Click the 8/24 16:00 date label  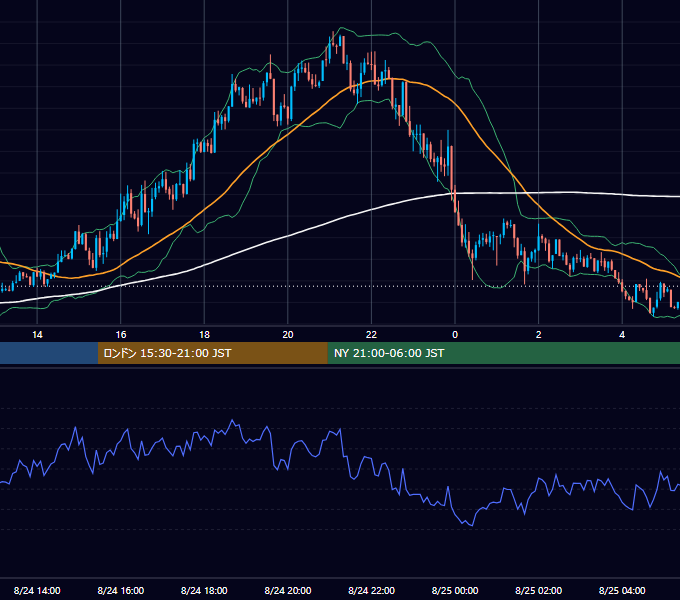pos(121,590)
